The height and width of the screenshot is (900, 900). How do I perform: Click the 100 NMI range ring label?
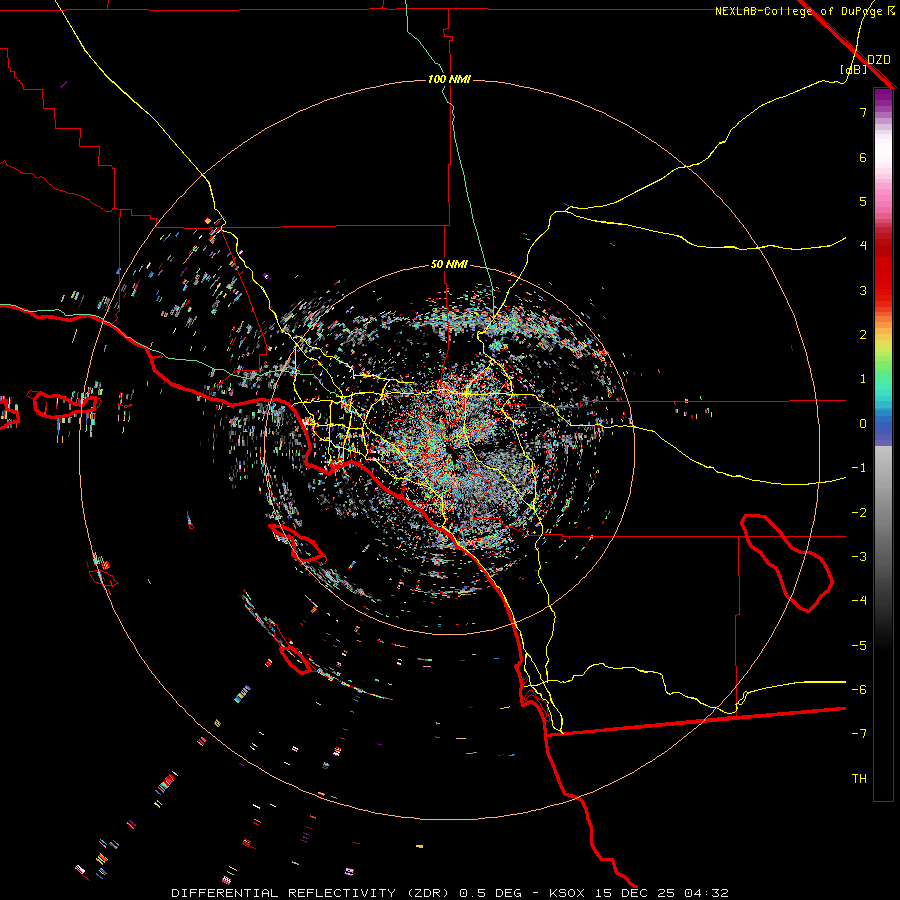449,79
